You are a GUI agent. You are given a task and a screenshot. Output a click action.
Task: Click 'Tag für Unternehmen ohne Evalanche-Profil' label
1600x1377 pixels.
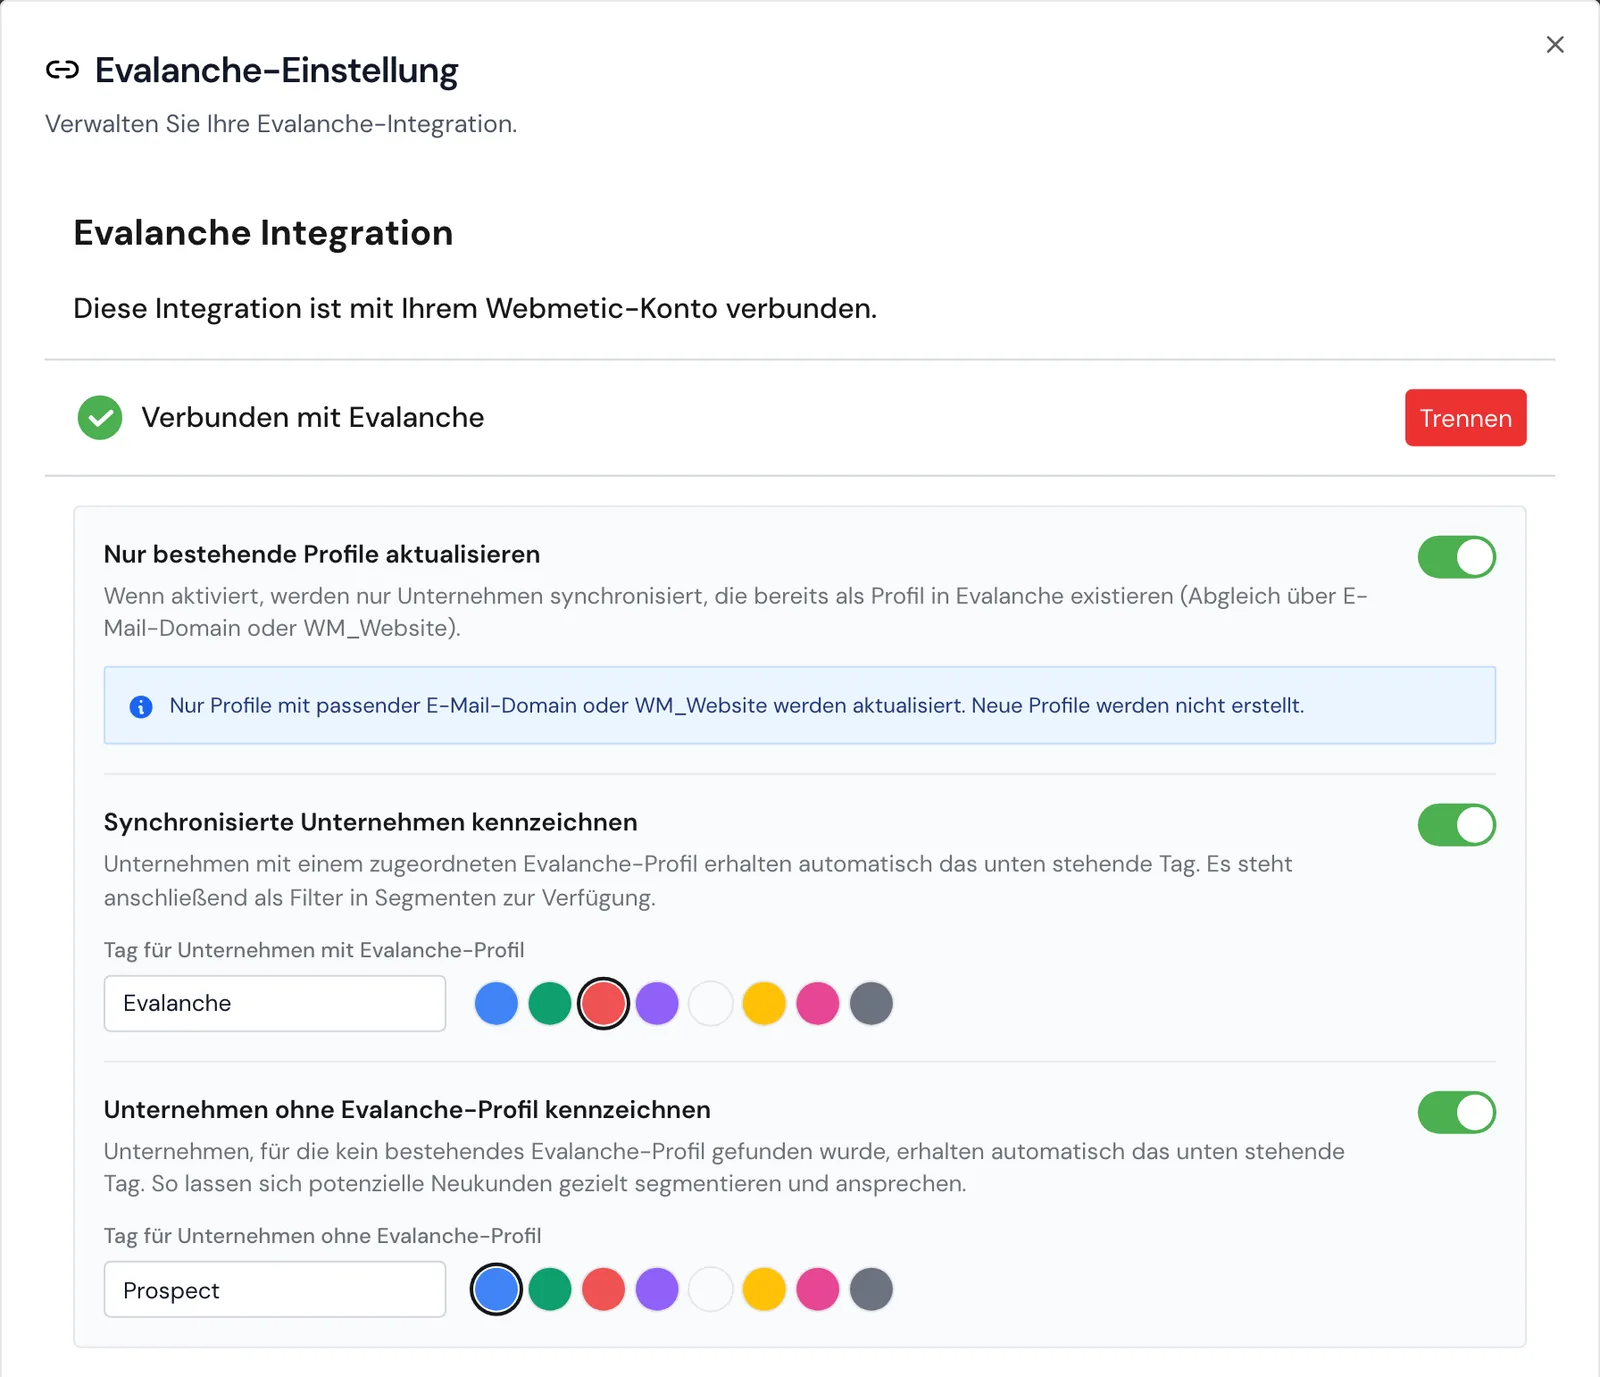(x=322, y=1236)
